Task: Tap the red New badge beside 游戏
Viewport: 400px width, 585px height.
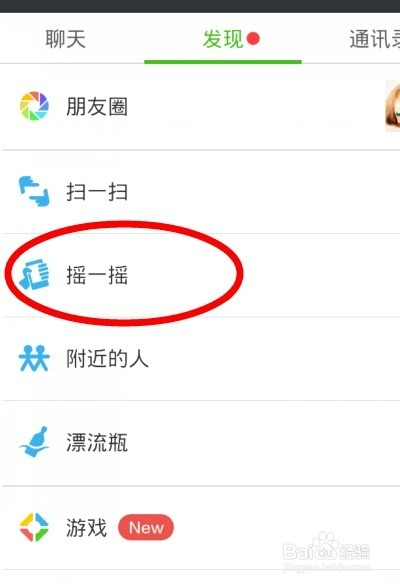Action: point(146,528)
